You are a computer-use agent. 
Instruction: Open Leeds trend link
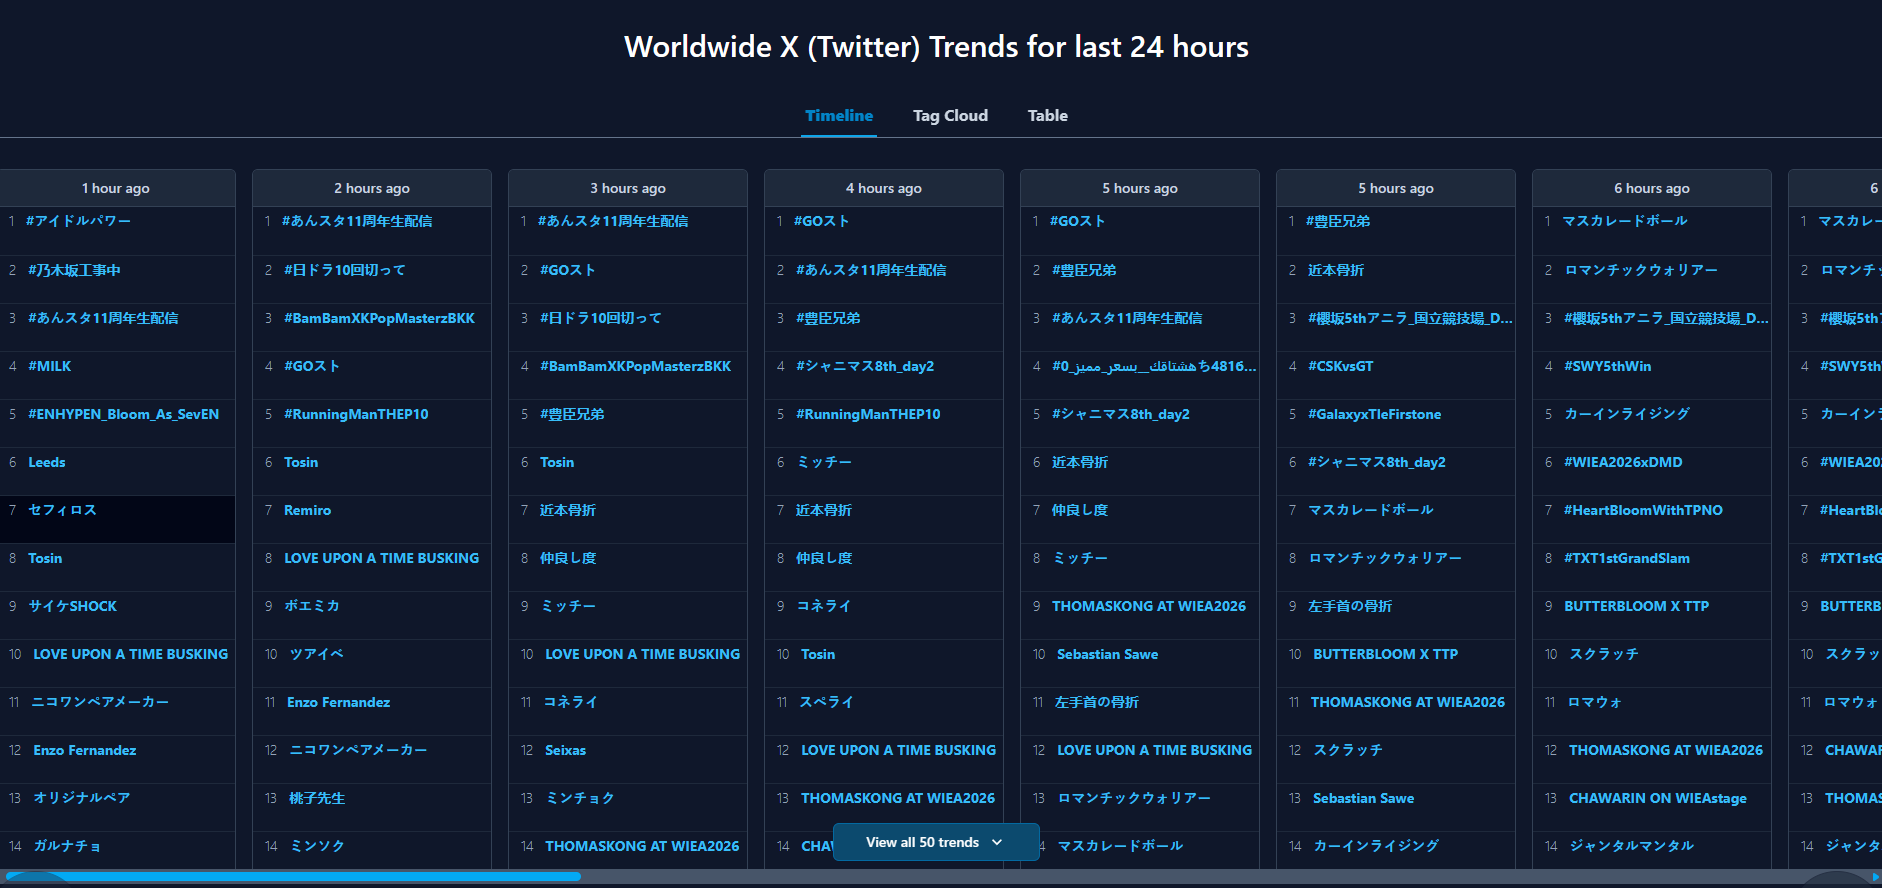(x=47, y=462)
